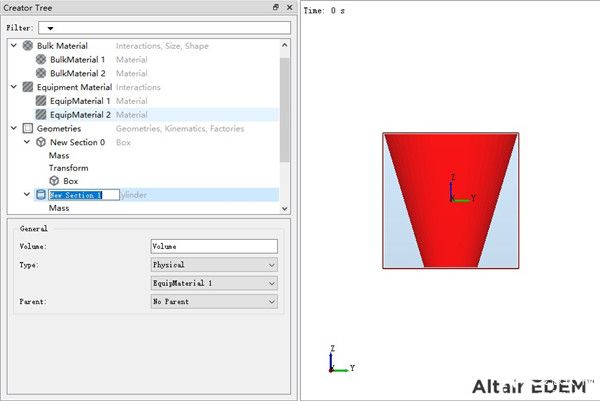Click the 'Time: 0 s' readout
The image size is (600, 401).
tap(324, 11)
